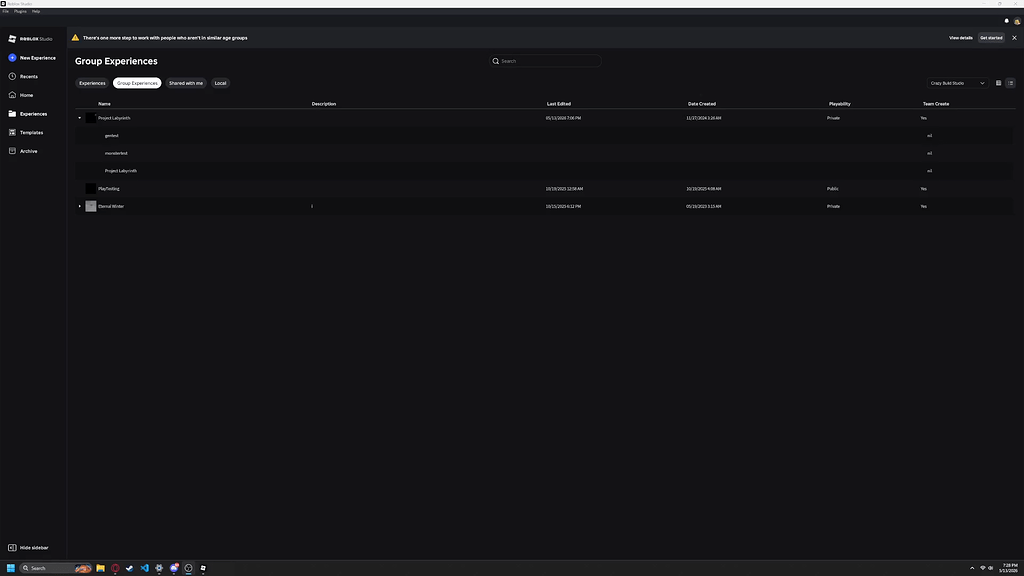
Task: Sort by the Last Edited column header
Action: [x=559, y=104]
